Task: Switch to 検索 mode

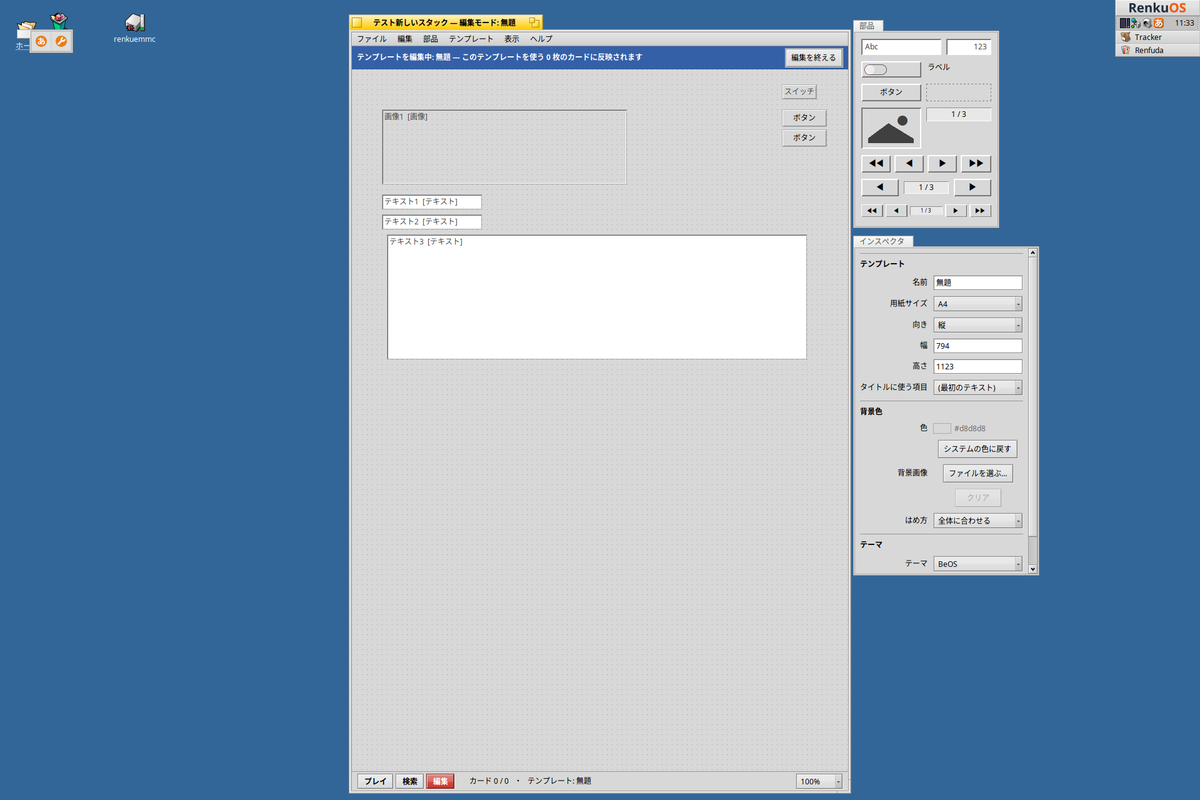Action: tap(410, 781)
